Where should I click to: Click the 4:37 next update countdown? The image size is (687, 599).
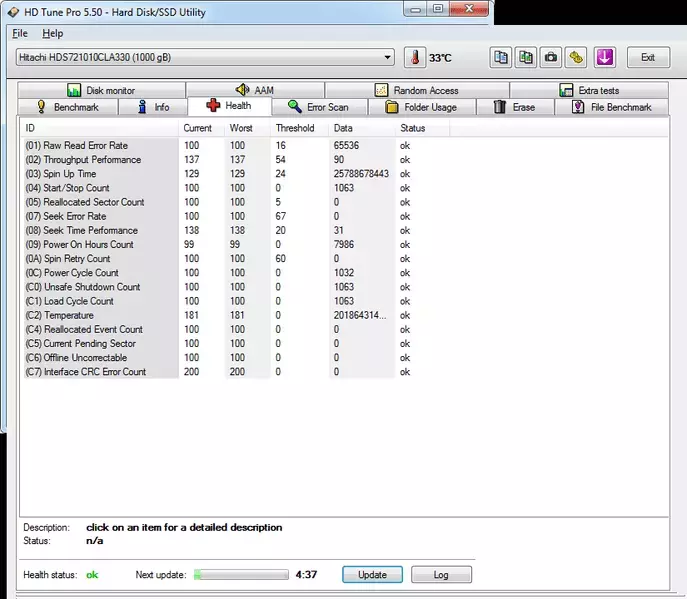[306, 574]
